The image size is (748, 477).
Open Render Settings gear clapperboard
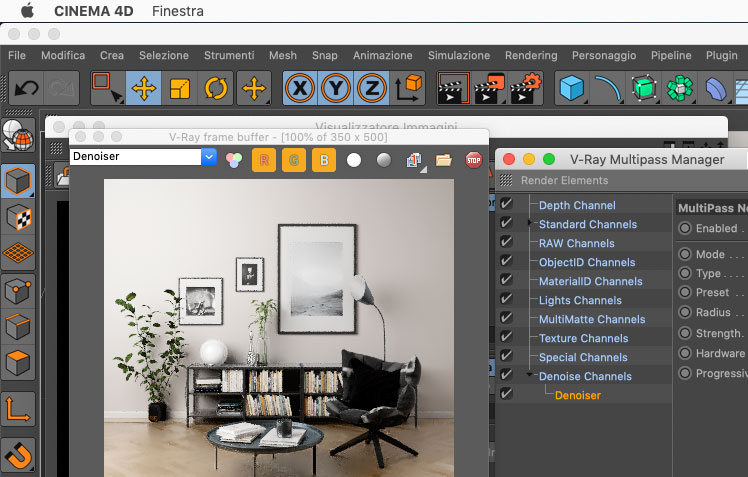[526, 88]
